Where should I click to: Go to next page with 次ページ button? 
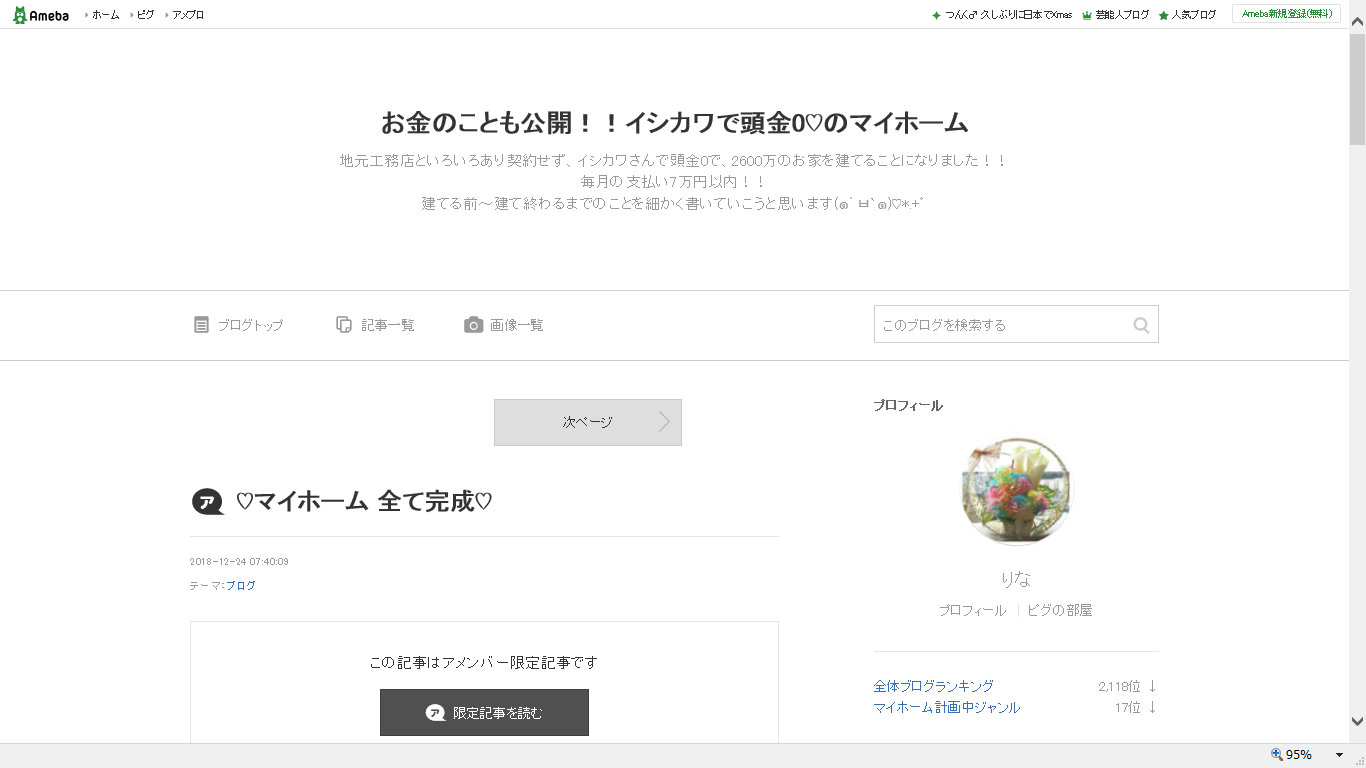tap(587, 422)
